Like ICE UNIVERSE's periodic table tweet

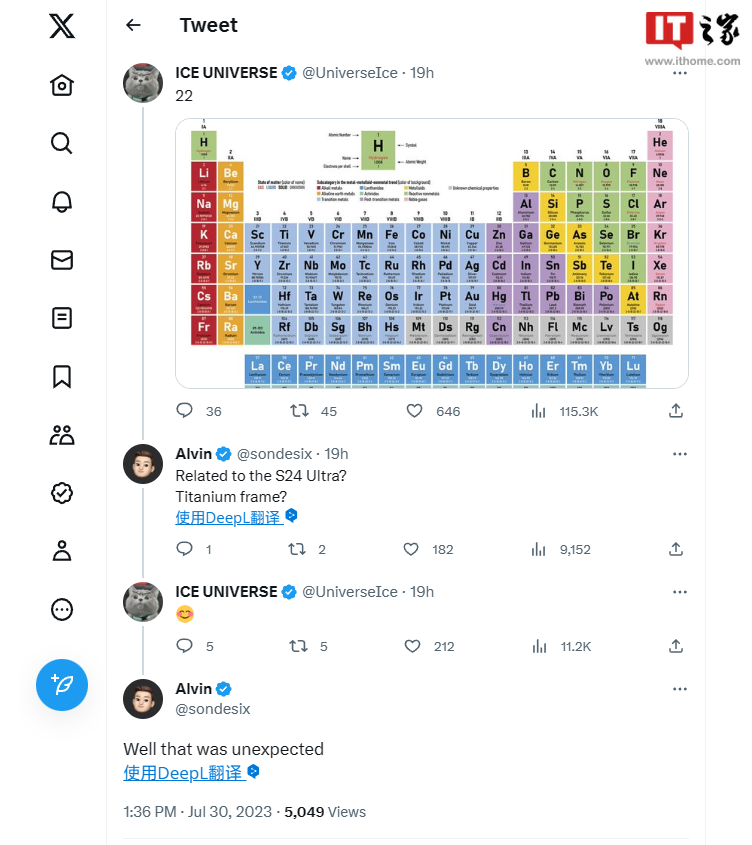tap(415, 410)
